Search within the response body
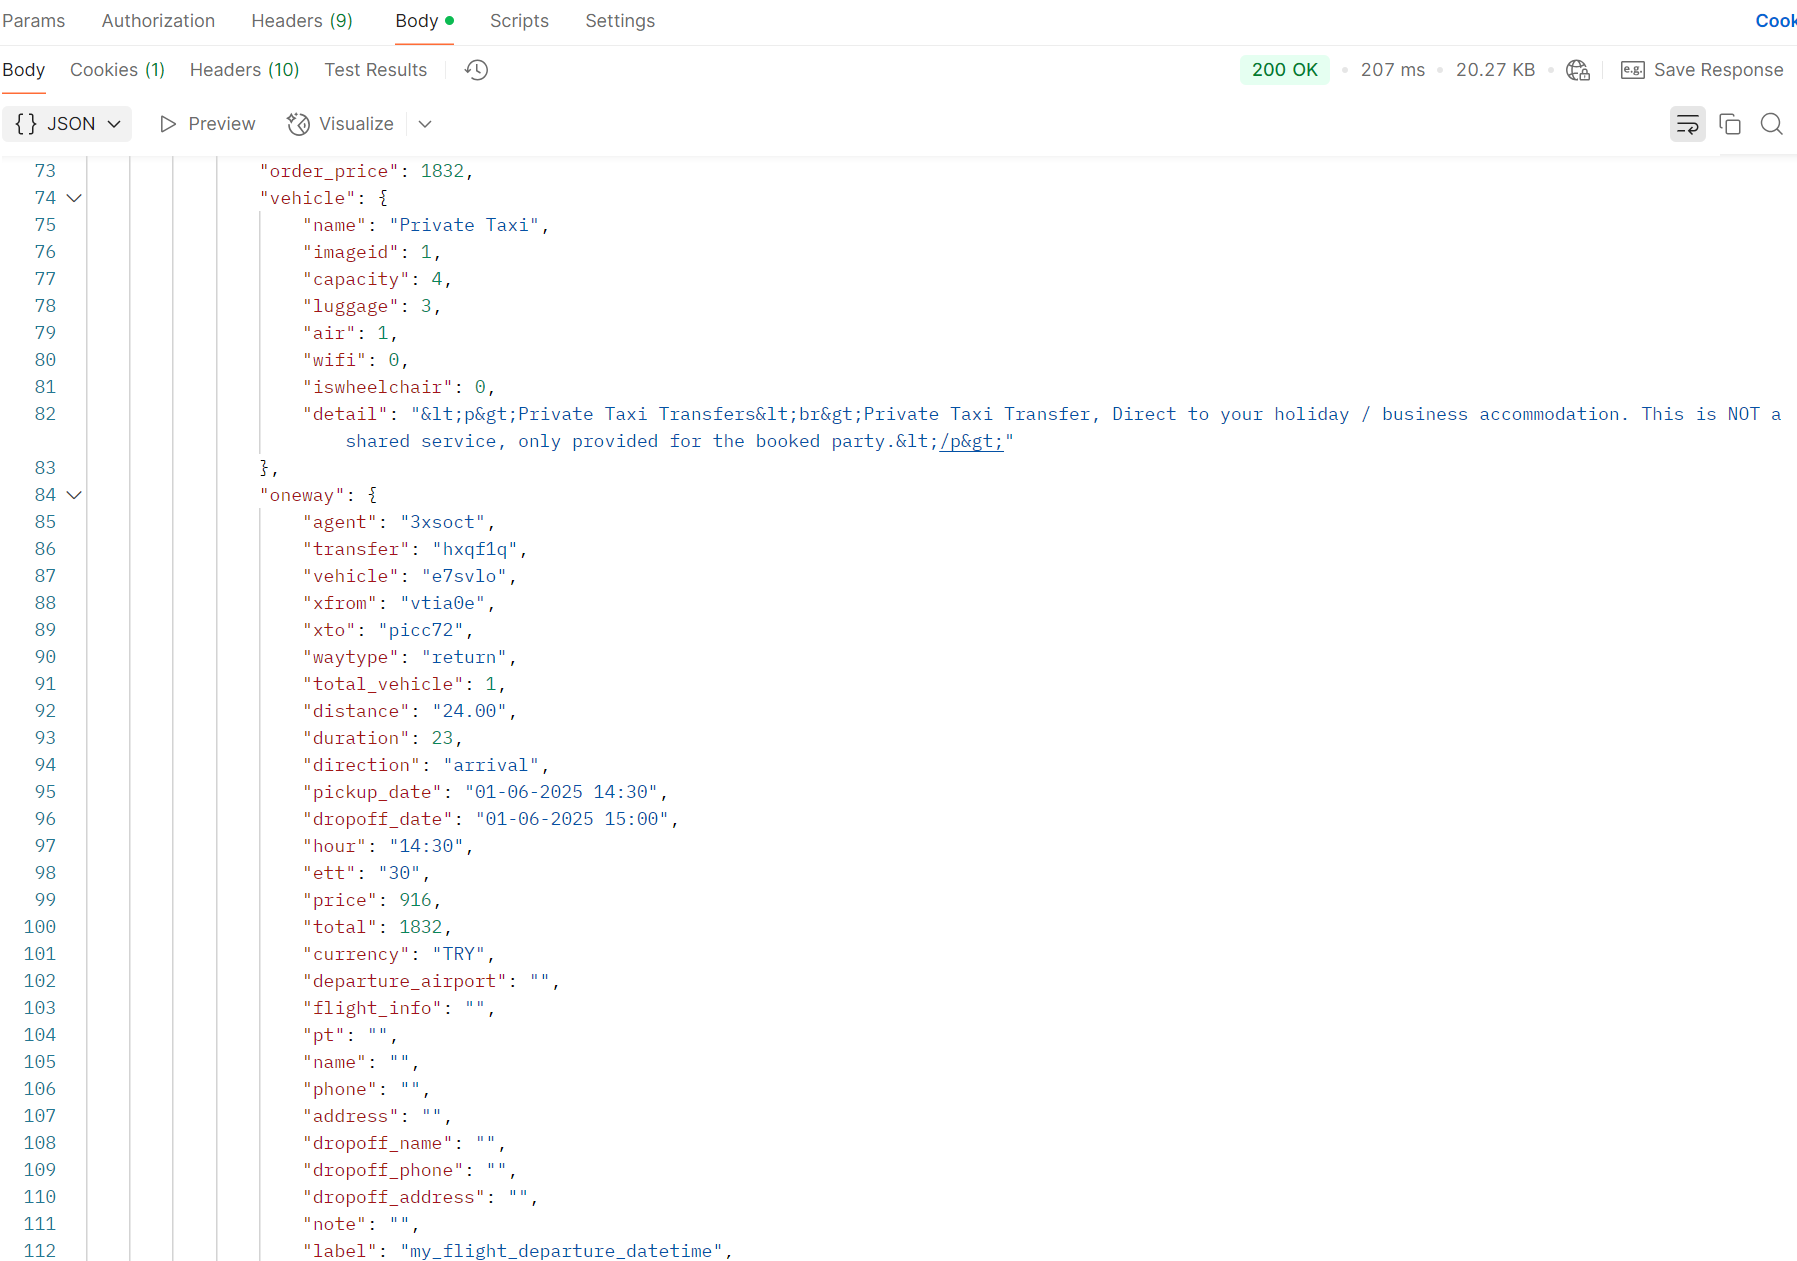 (x=1771, y=124)
